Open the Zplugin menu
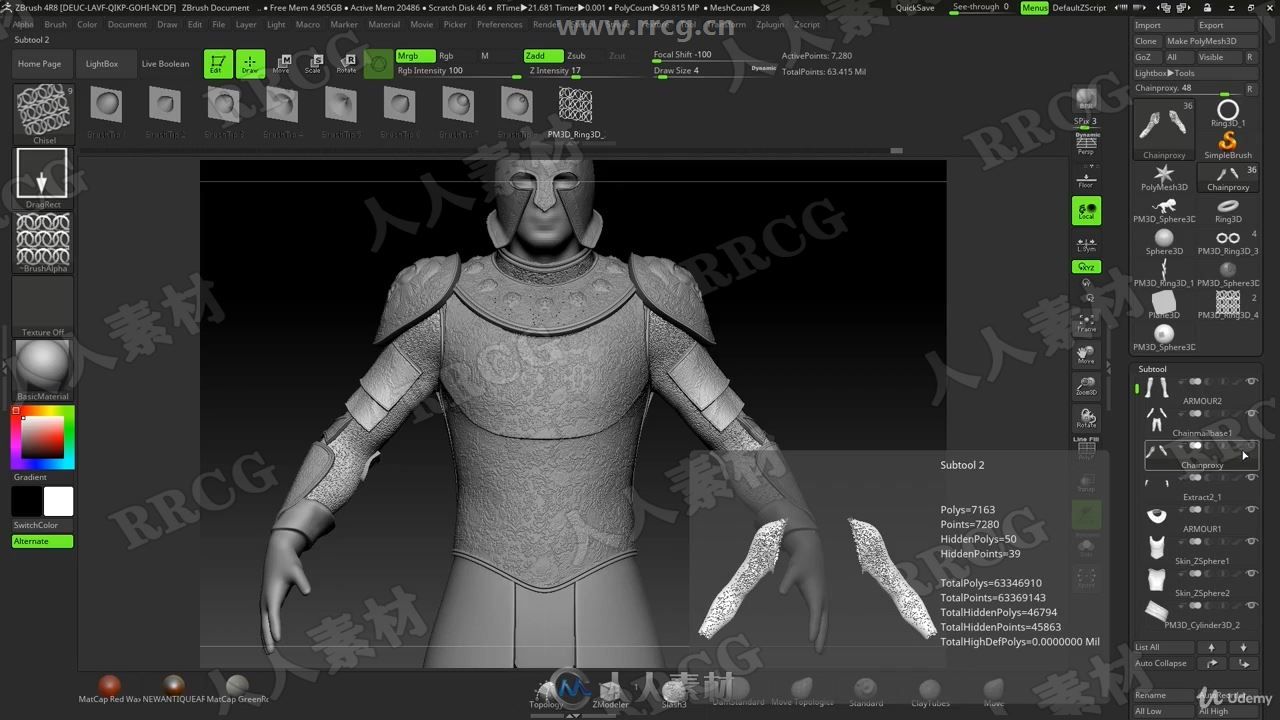Viewport: 1280px width, 720px height. [770, 24]
